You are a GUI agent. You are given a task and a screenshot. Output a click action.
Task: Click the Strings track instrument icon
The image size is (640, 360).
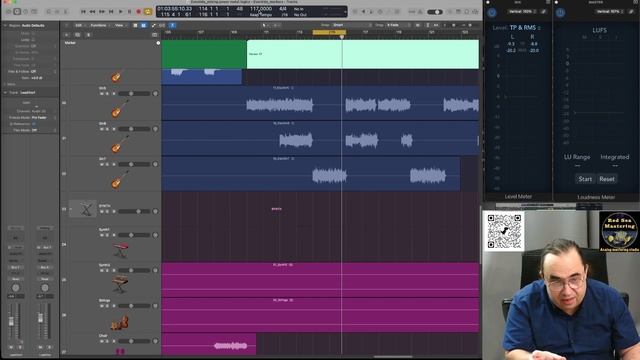(120, 322)
